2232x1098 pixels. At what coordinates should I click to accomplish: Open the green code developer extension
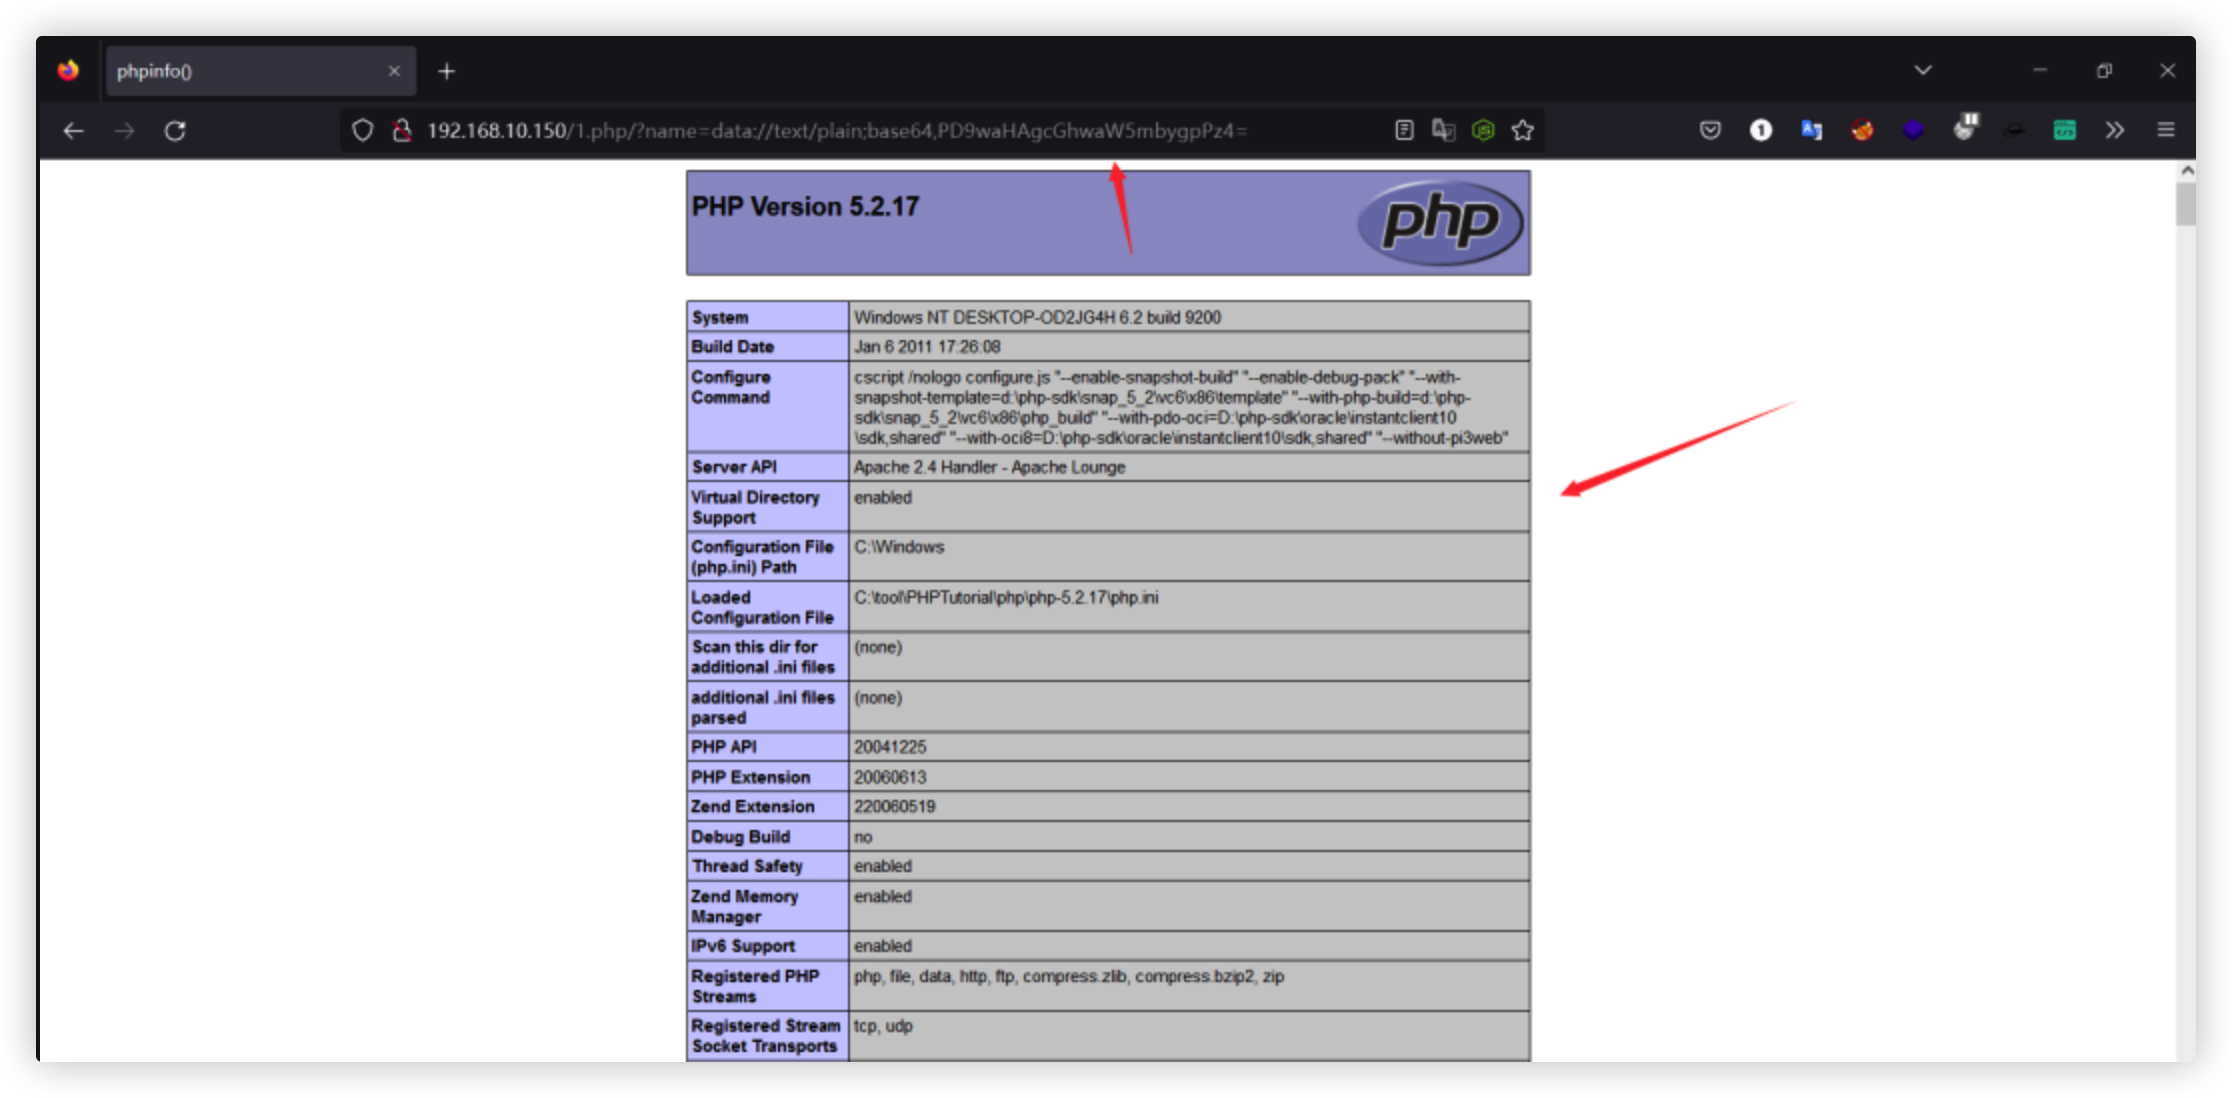click(x=2064, y=130)
